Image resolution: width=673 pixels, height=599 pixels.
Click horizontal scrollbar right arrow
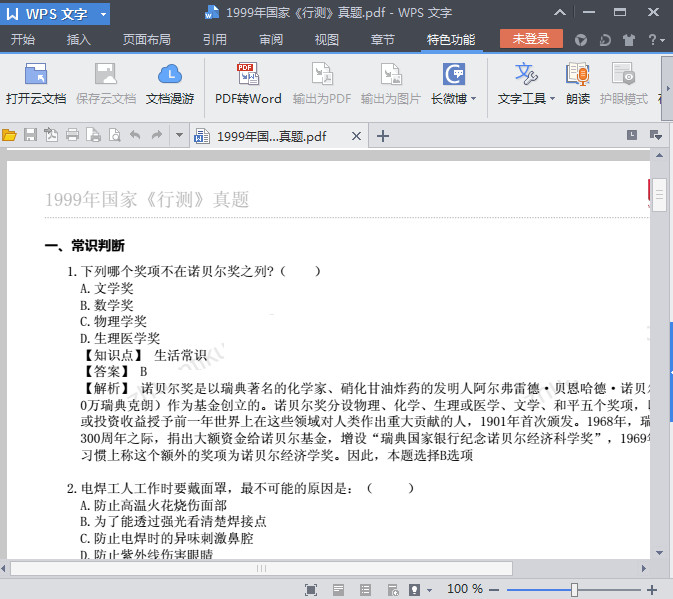[x=643, y=569]
